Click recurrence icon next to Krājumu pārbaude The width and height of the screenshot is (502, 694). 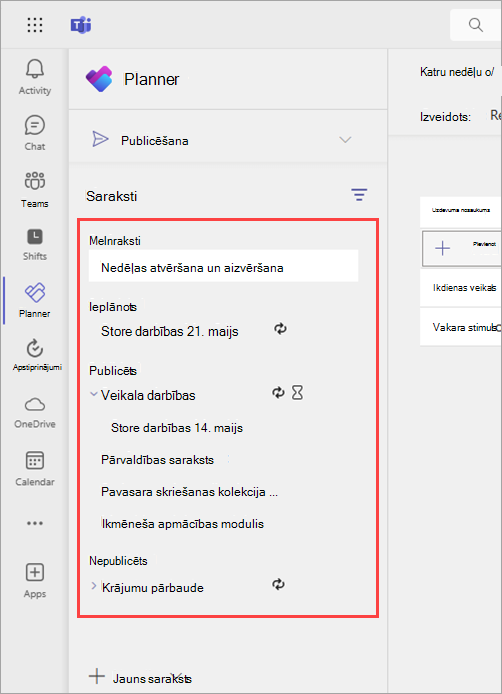278,584
